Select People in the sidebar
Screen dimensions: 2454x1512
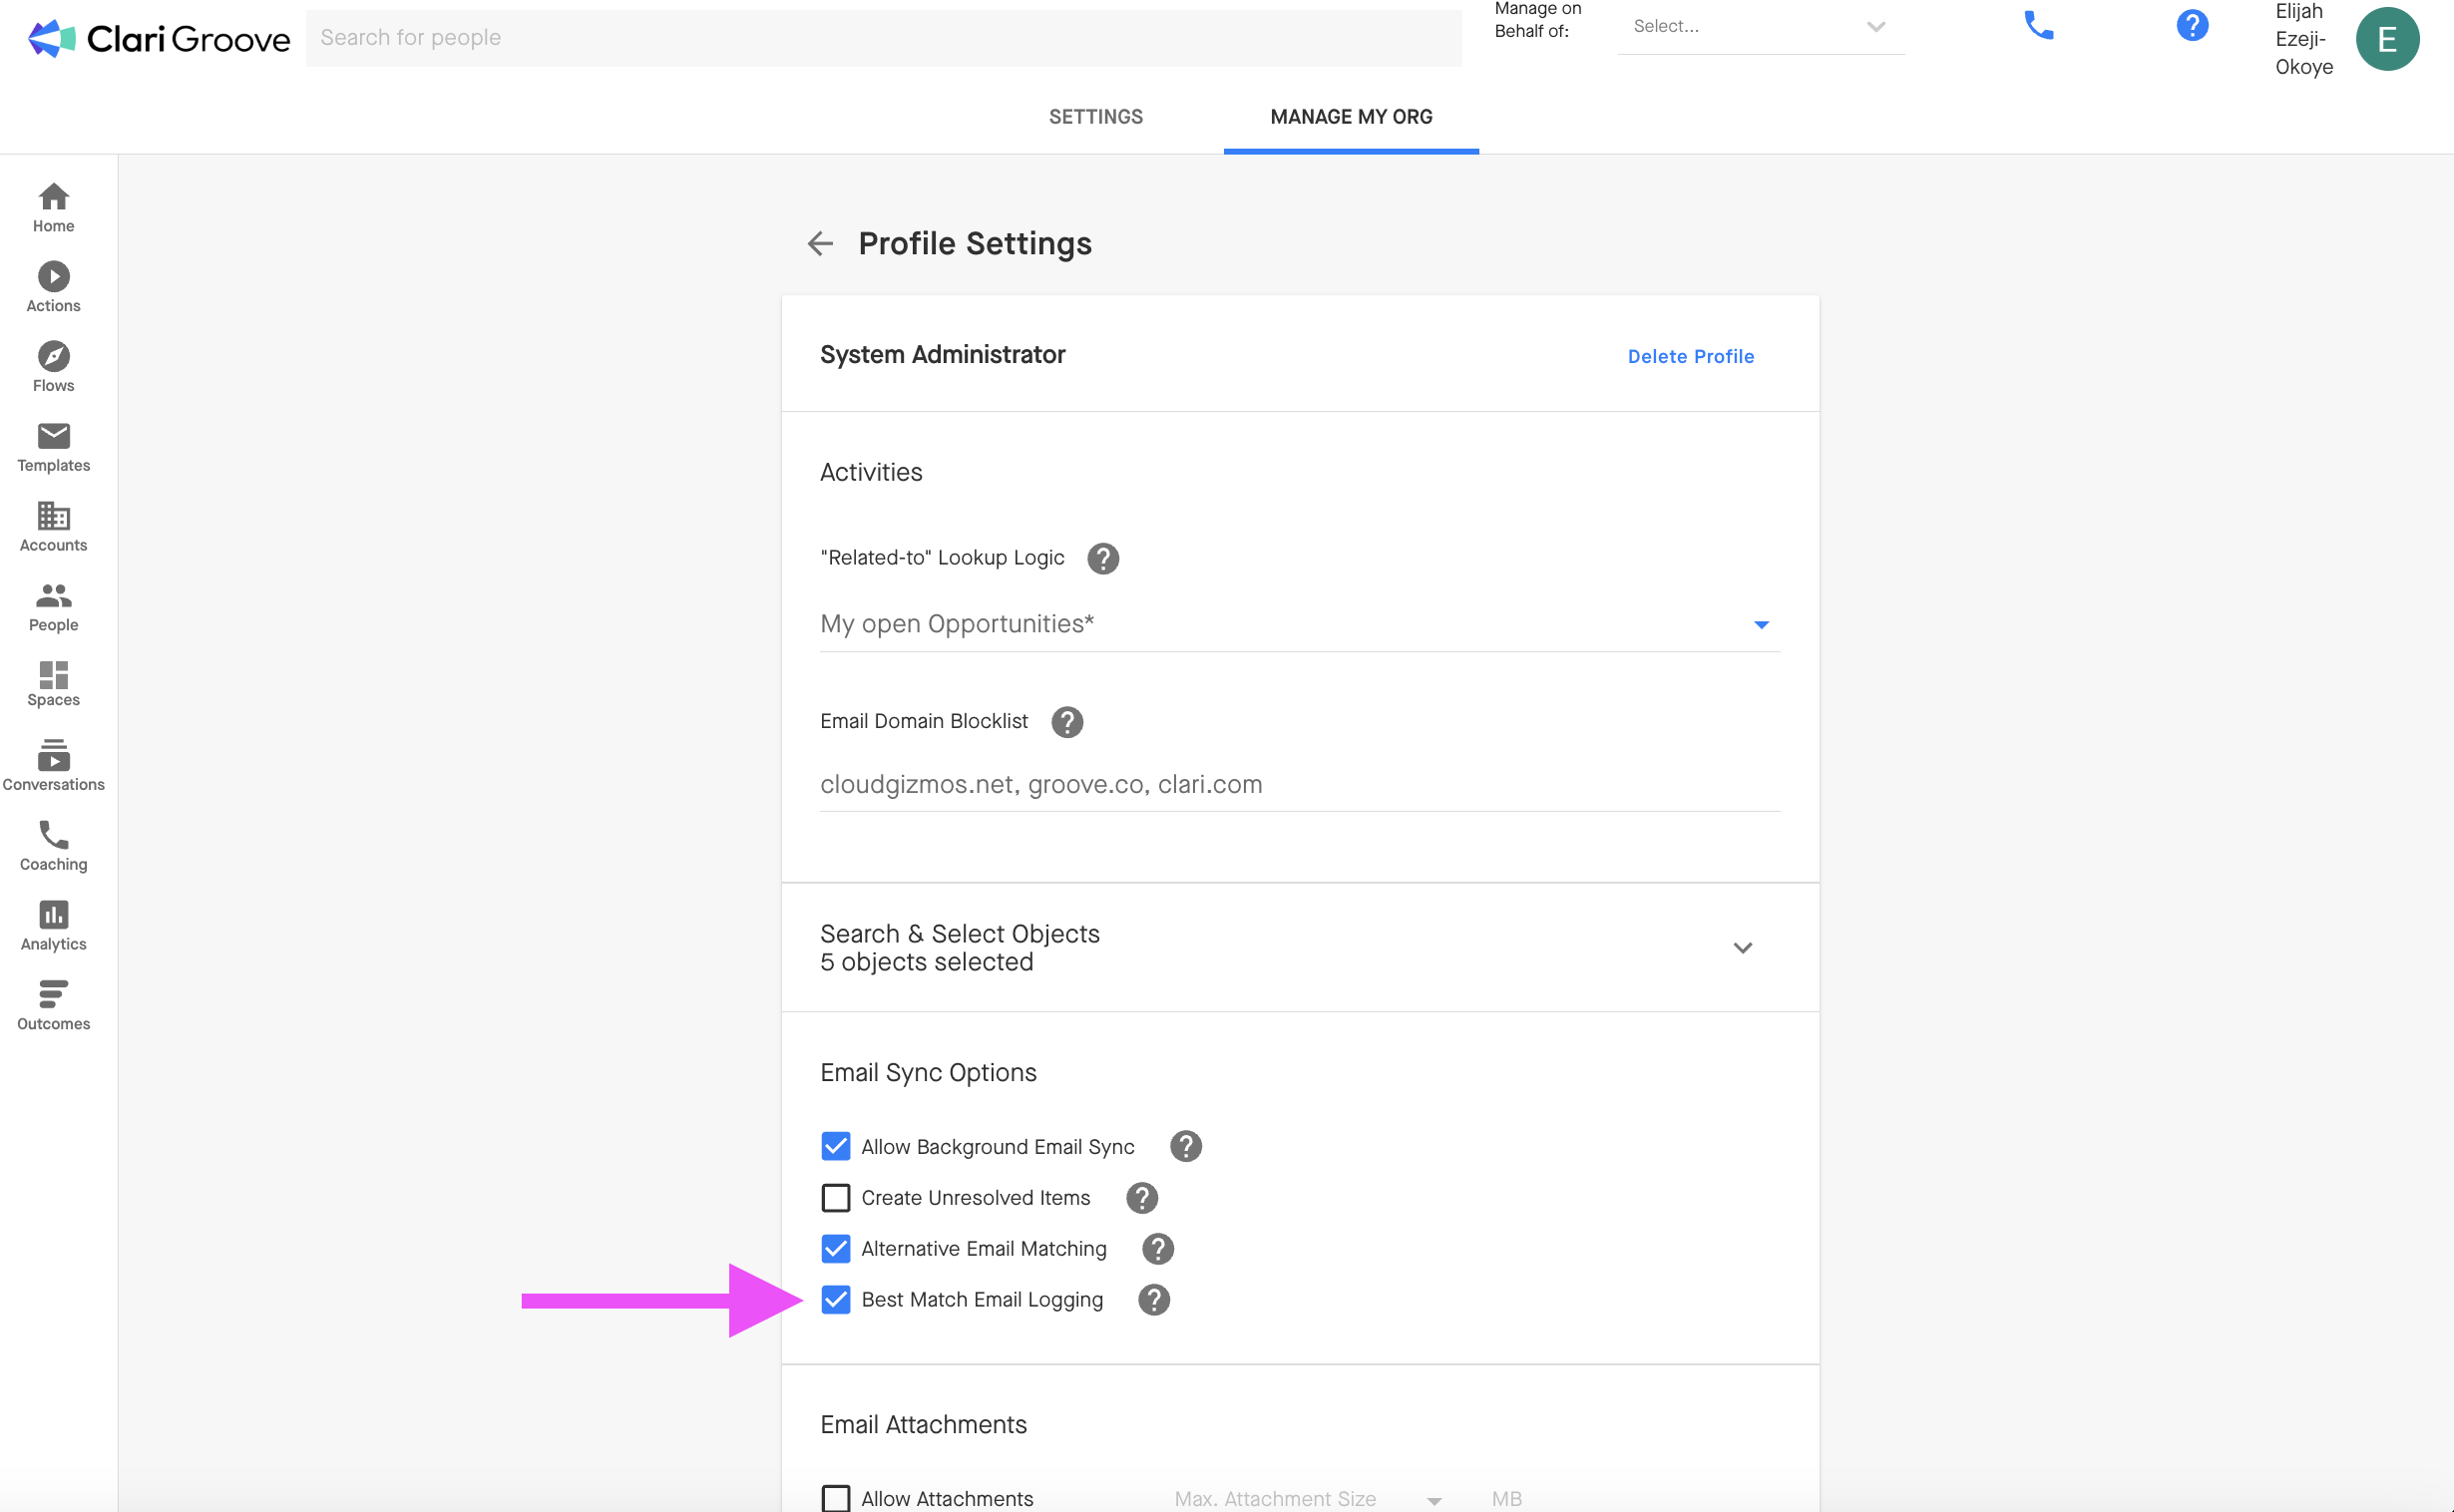click(53, 608)
